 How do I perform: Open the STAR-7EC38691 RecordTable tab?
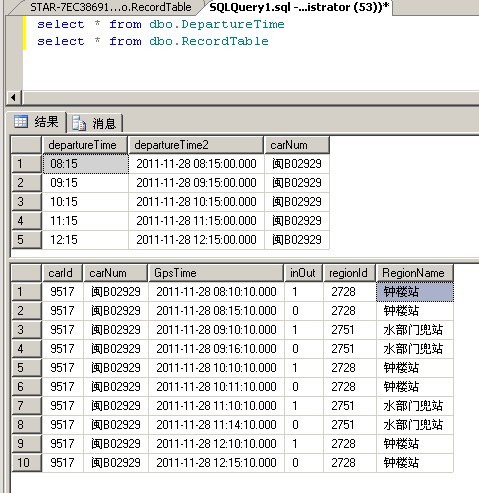tap(107, 7)
